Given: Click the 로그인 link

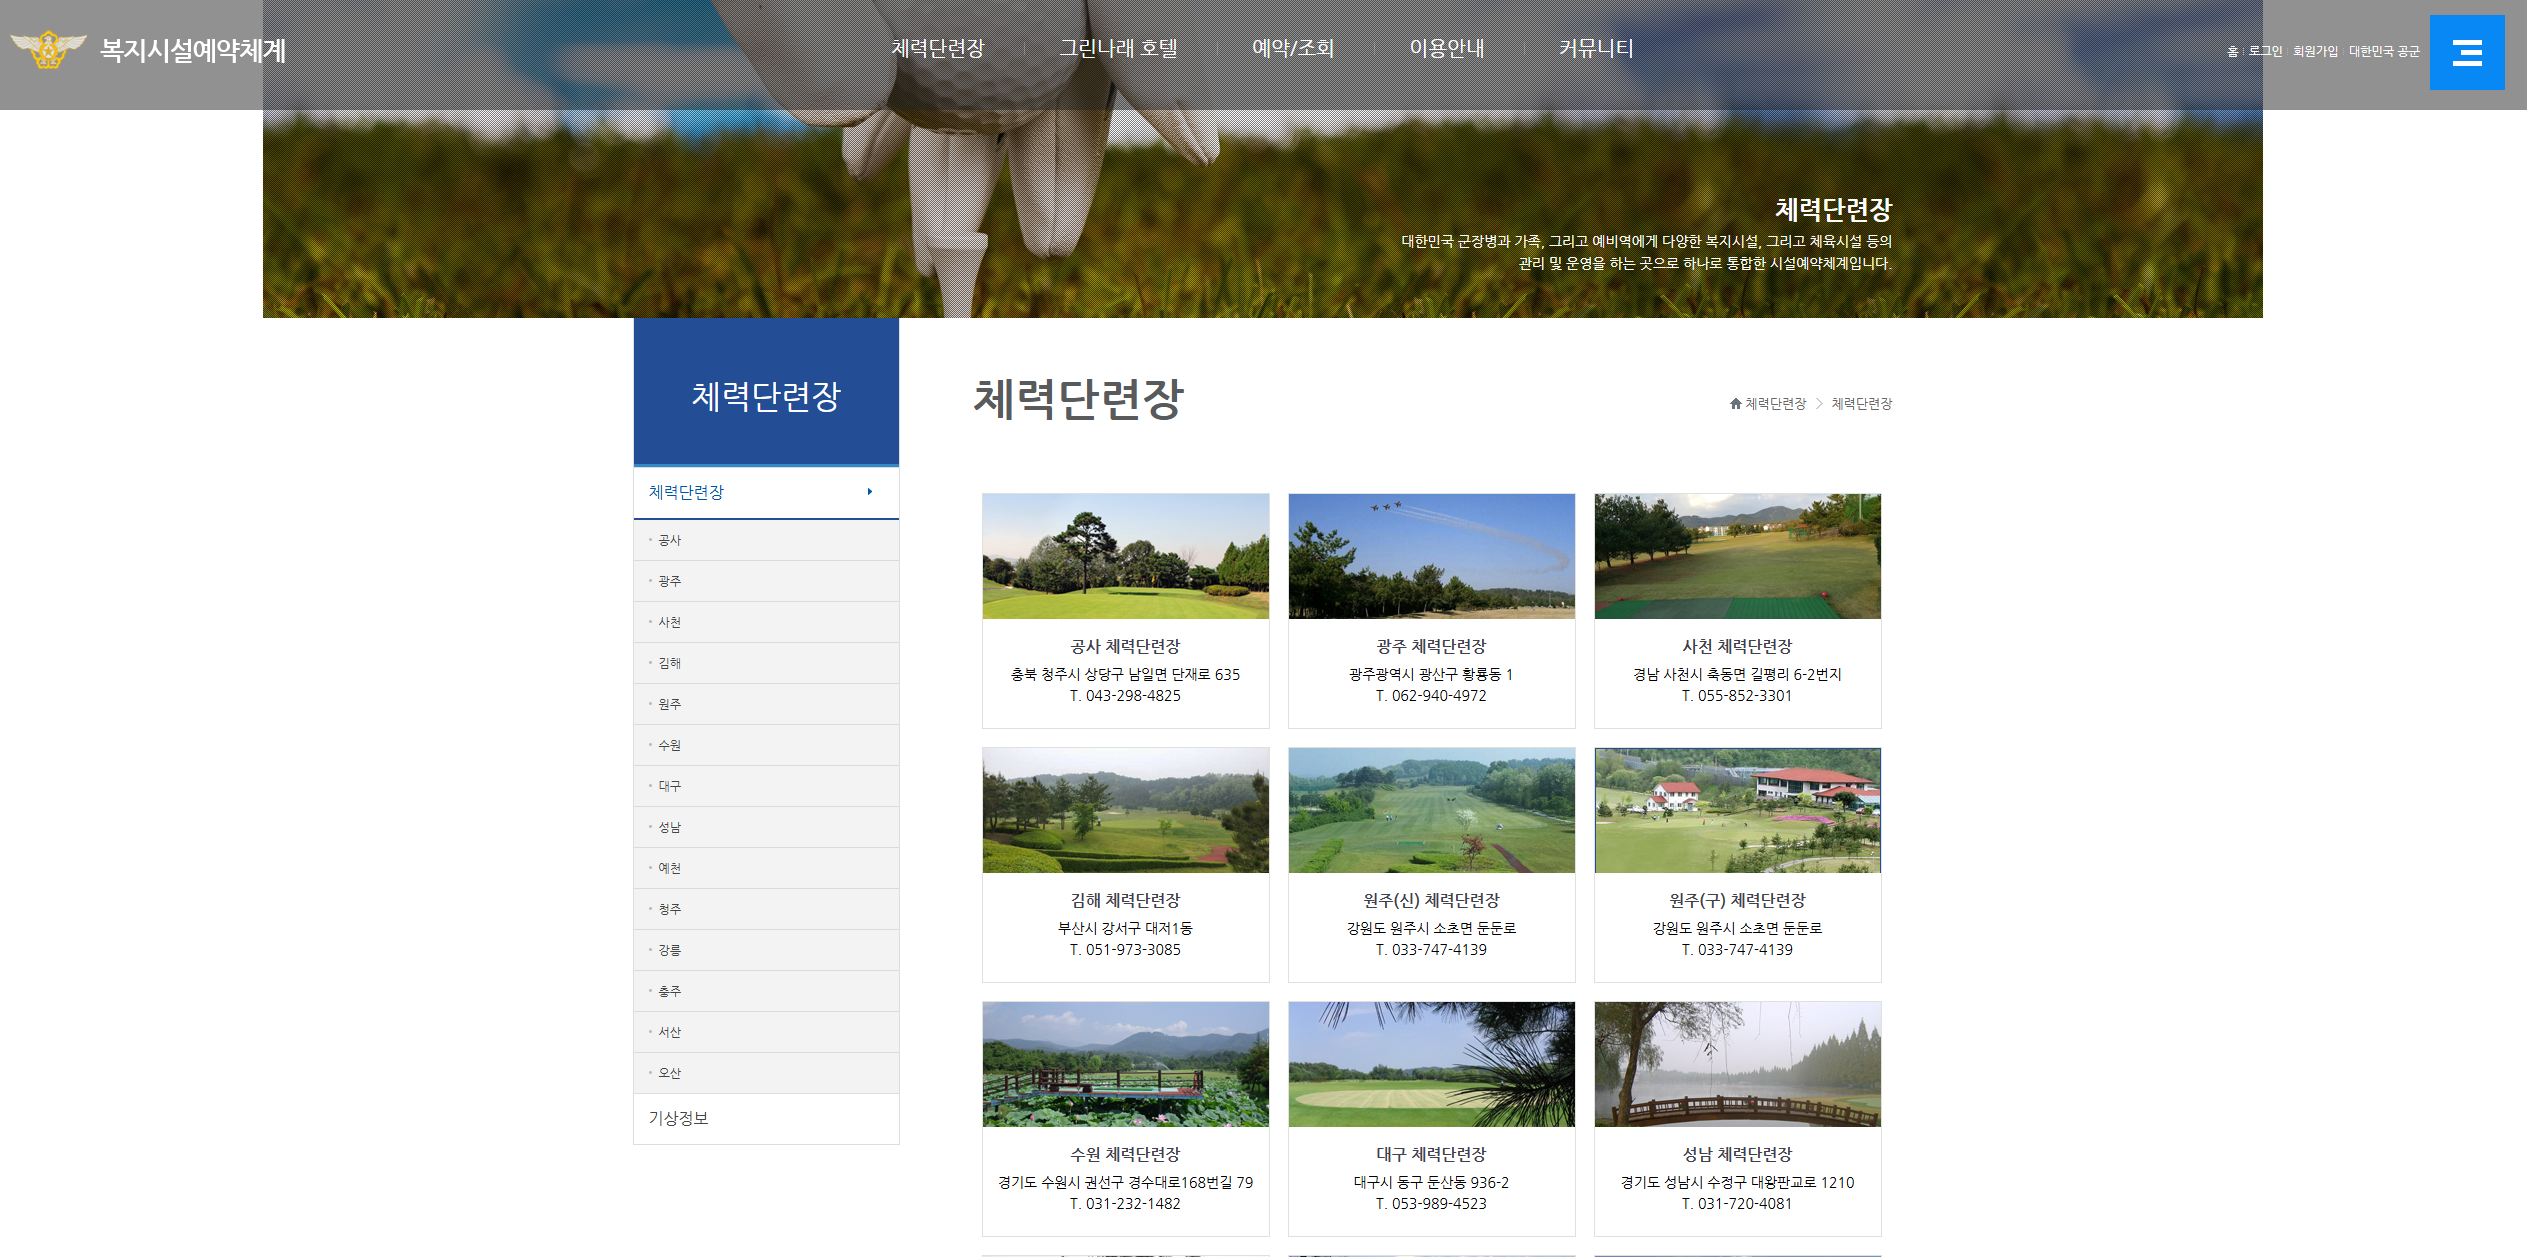Looking at the screenshot, I should coord(2265,51).
